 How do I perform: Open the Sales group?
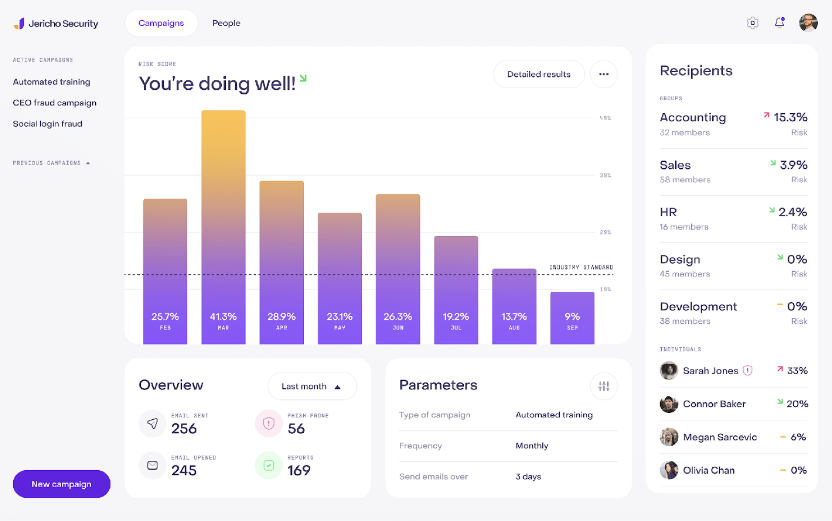click(x=733, y=171)
